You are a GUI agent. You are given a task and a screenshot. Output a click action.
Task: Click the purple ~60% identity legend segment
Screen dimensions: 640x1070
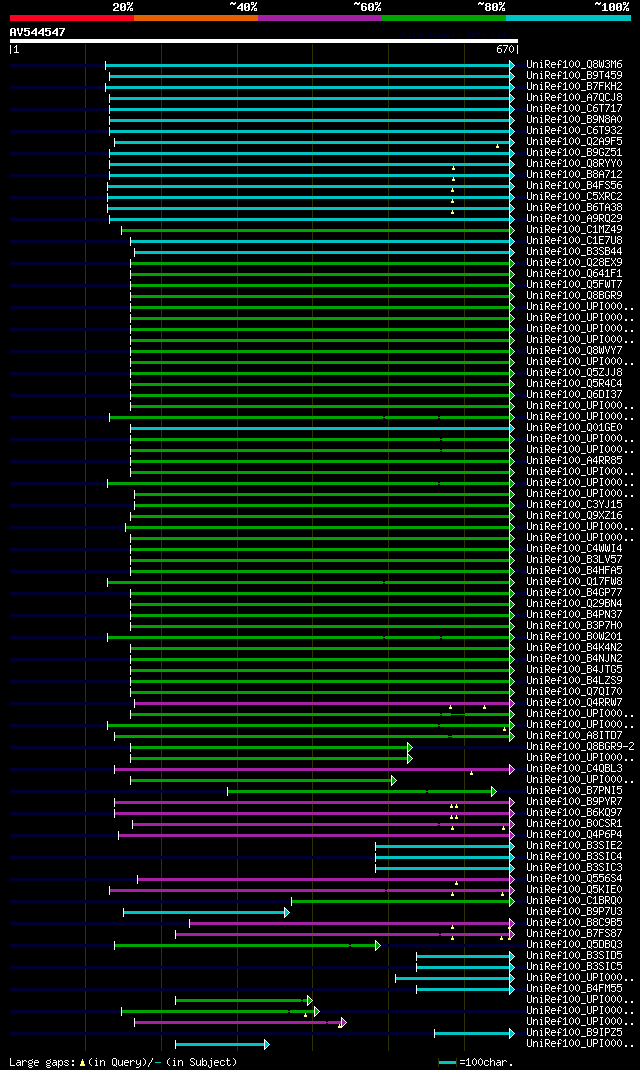(320, 18)
